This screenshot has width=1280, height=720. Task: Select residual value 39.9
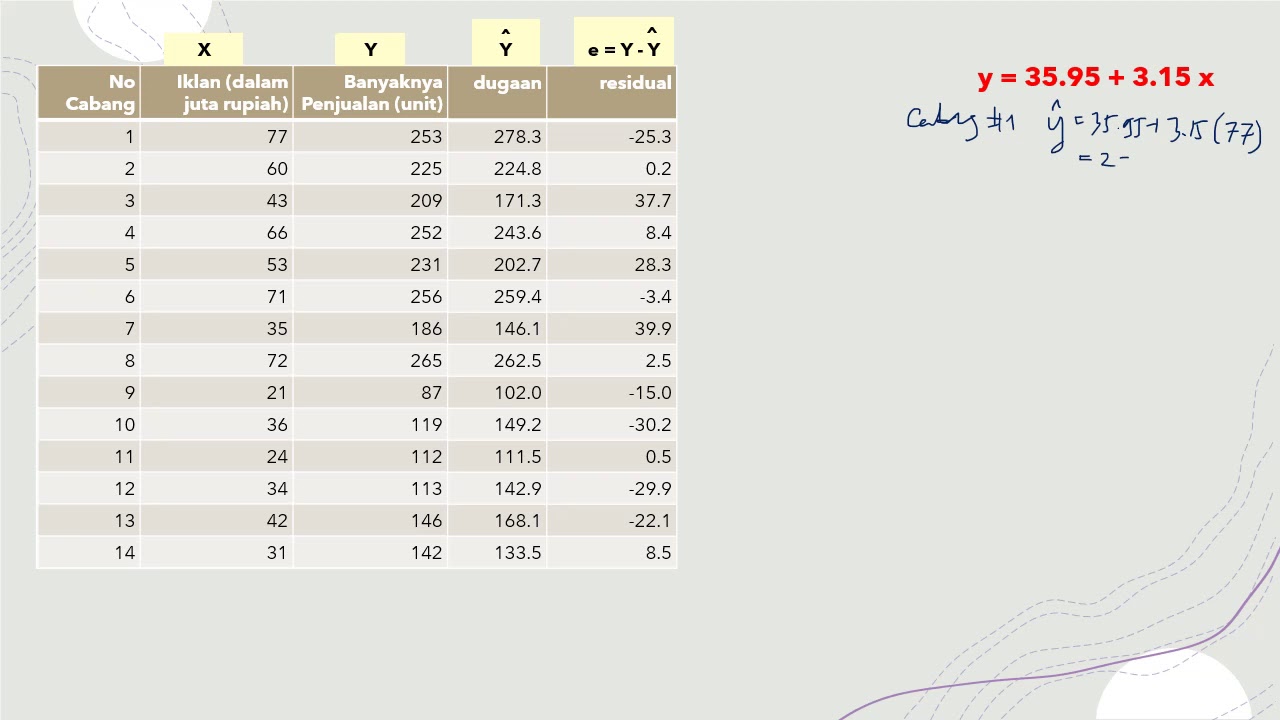click(653, 329)
